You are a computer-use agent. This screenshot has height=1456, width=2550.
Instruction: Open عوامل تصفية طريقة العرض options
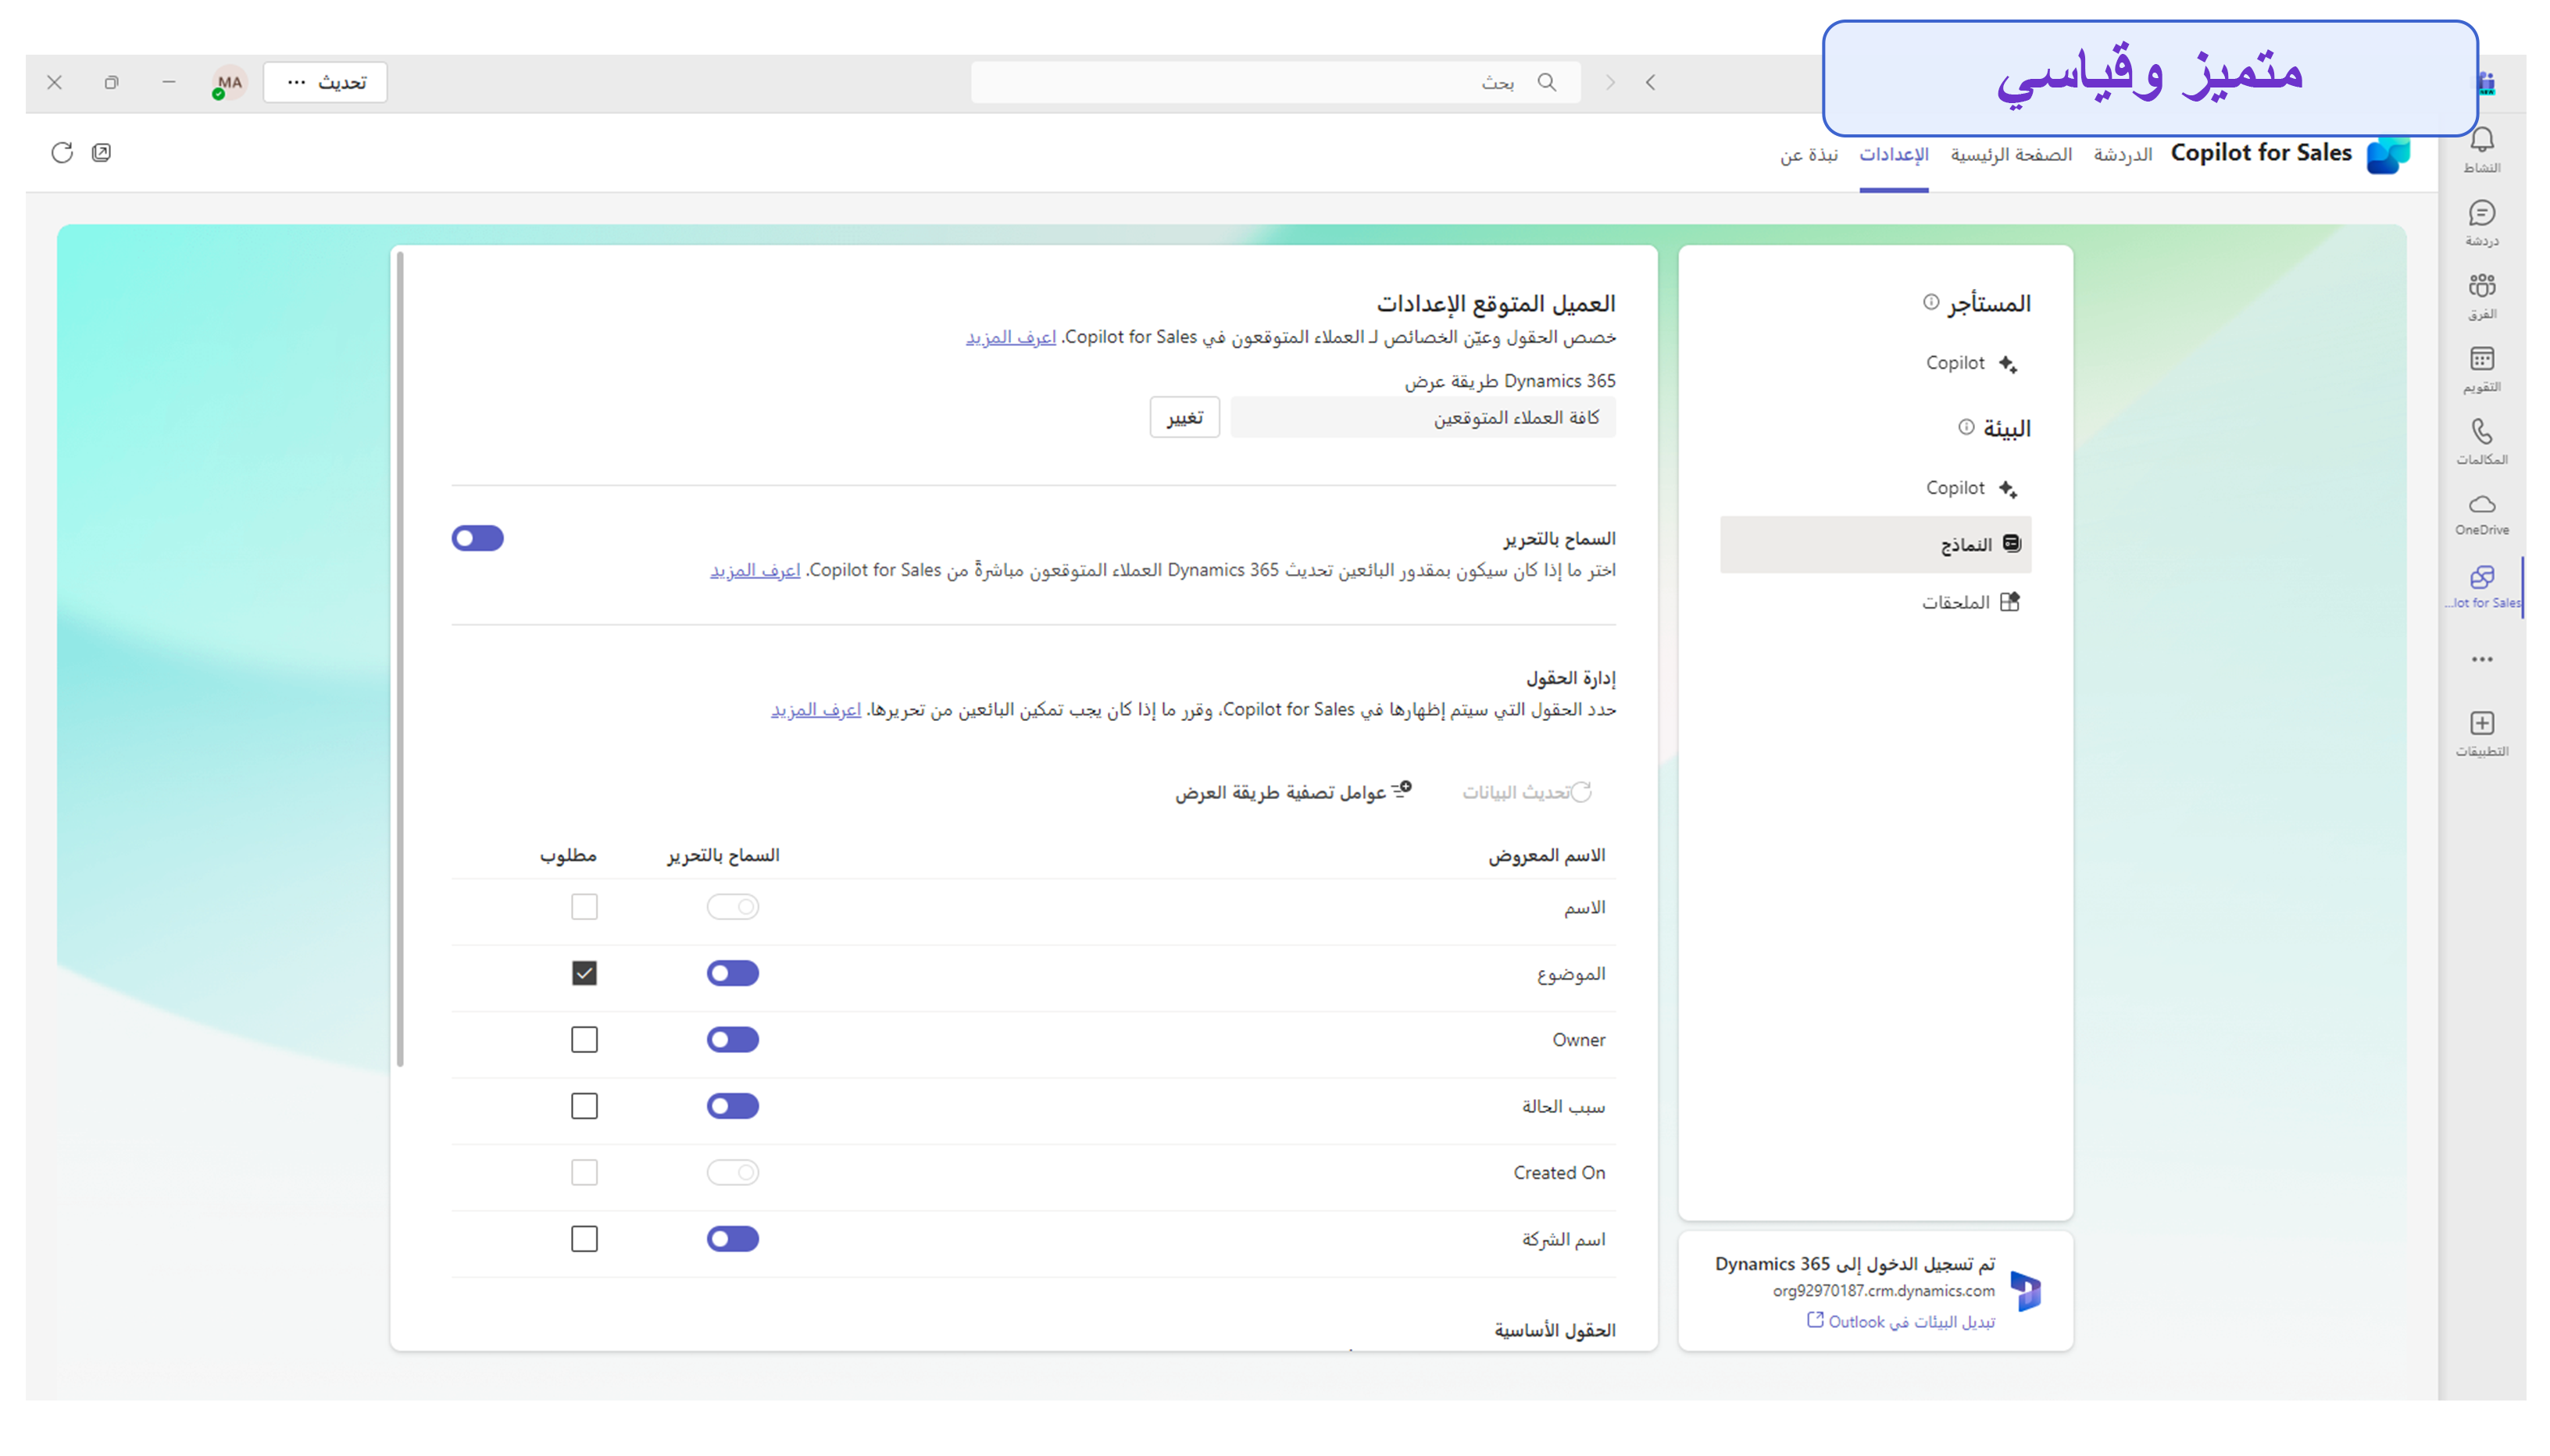pyautogui.click(x=1293, y=791)
